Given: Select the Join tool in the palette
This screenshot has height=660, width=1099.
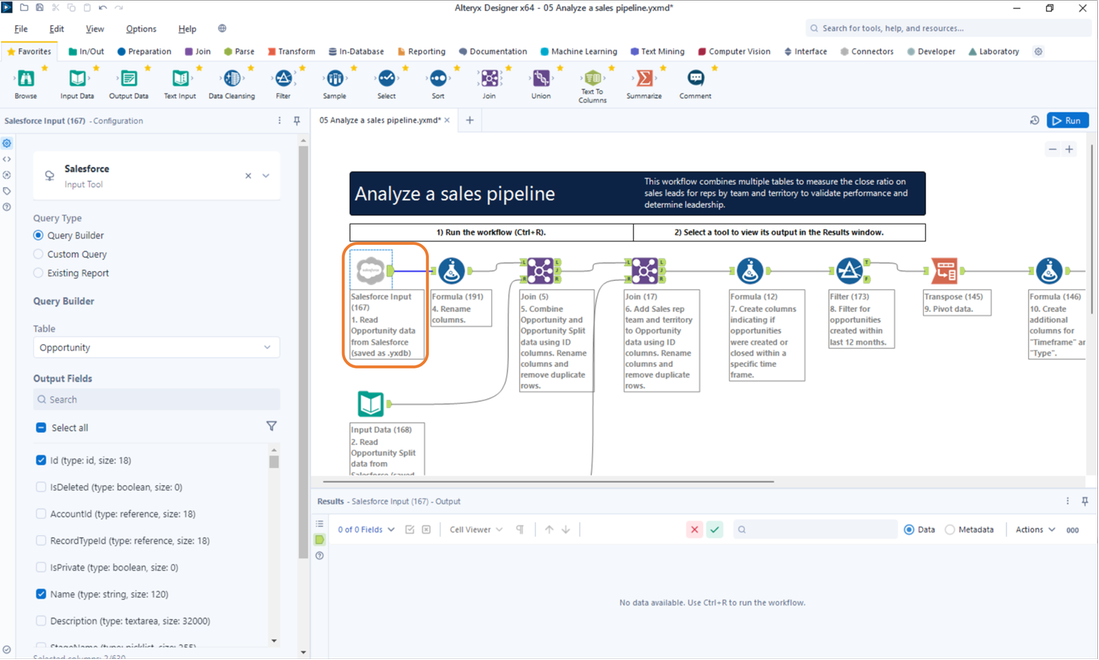Looking at the screenshot, I should pos(489,78).
